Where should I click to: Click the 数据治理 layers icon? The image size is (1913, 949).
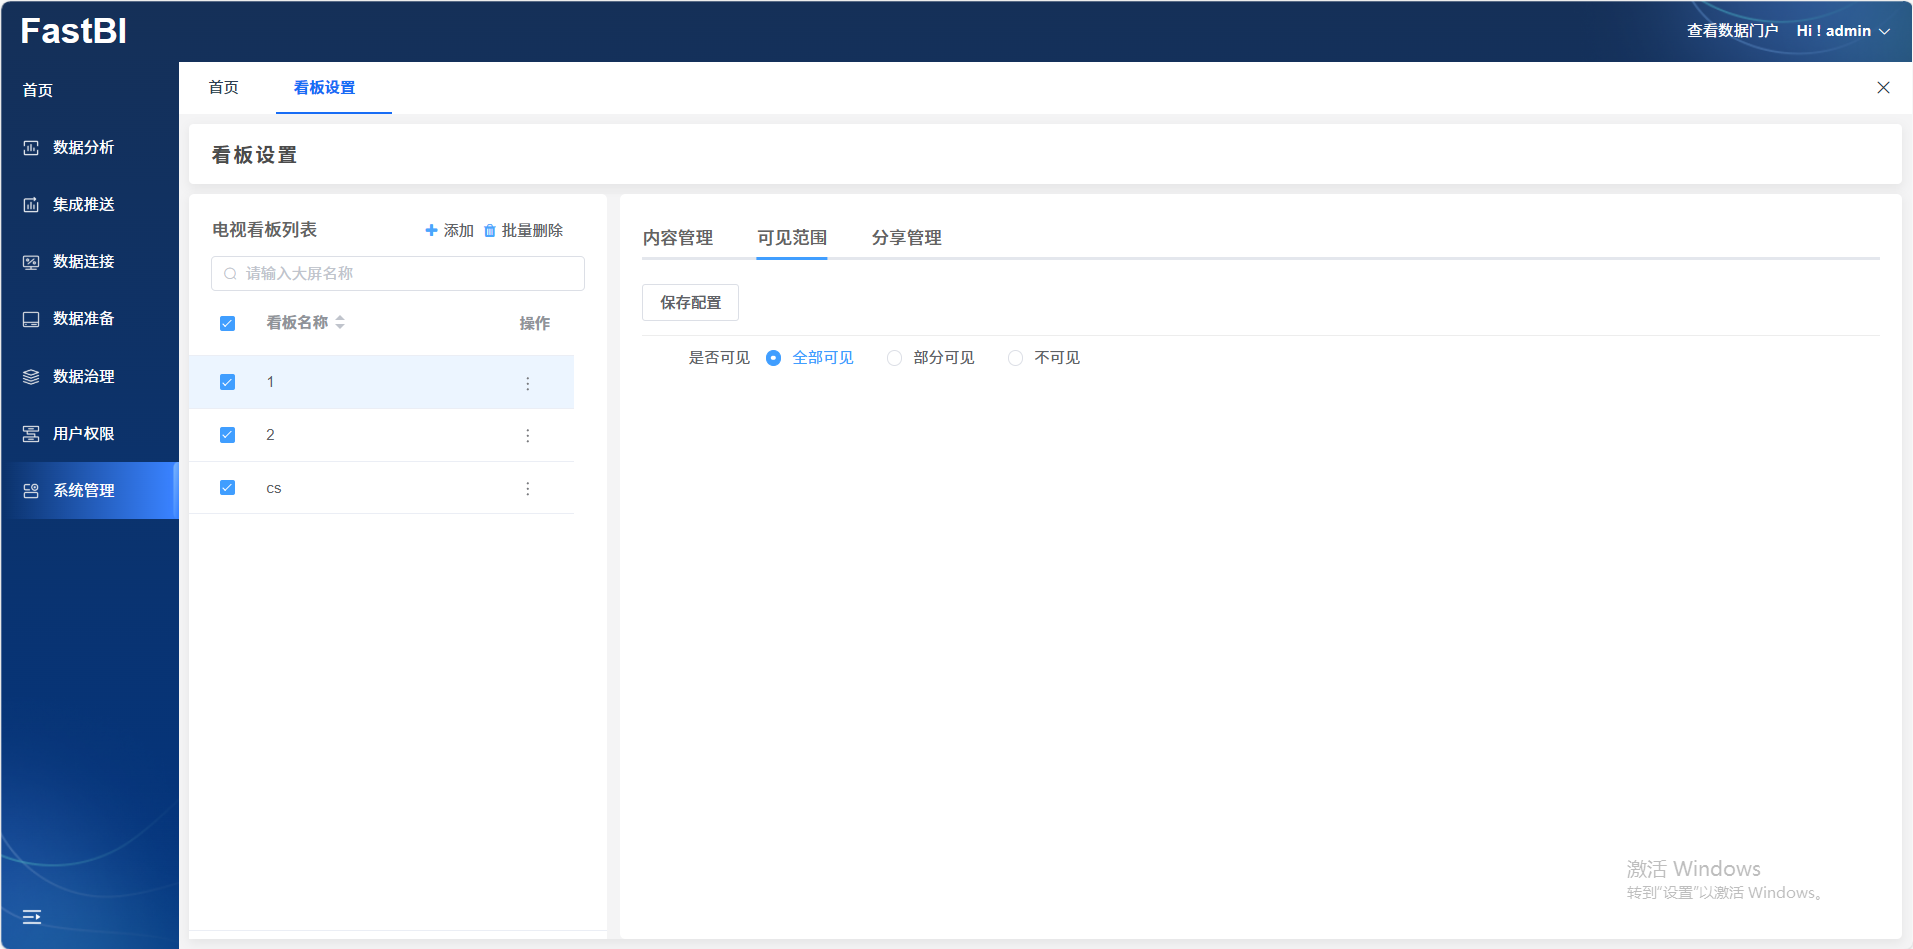31,377
